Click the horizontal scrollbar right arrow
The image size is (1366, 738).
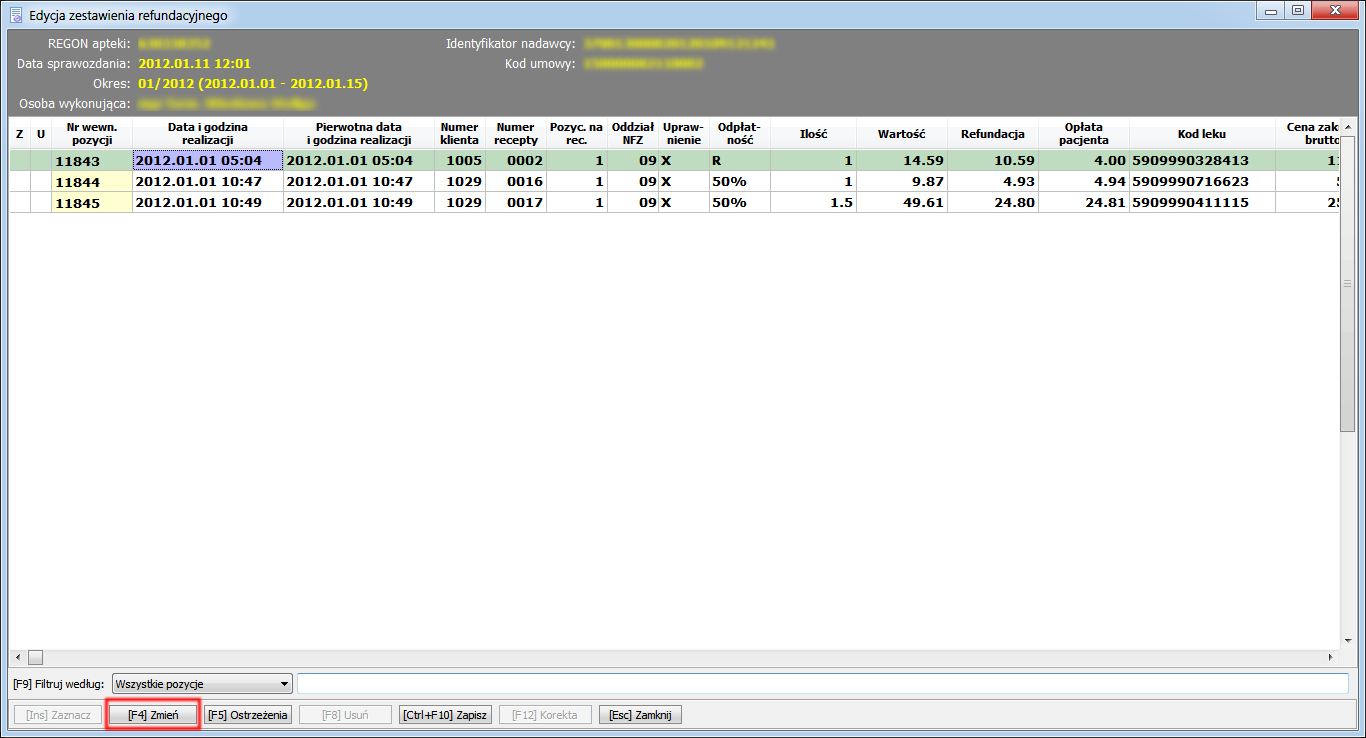[1330, 657]
